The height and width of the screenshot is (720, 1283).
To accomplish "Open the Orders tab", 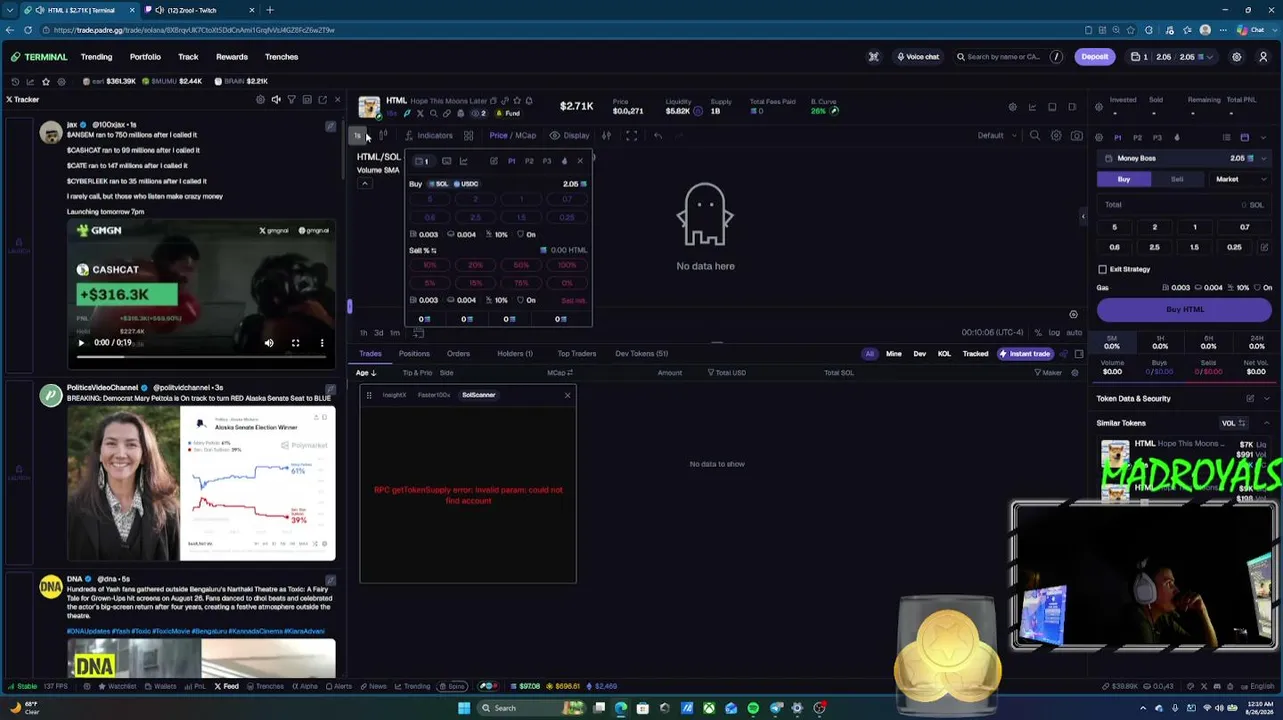I will click(458, 353).
